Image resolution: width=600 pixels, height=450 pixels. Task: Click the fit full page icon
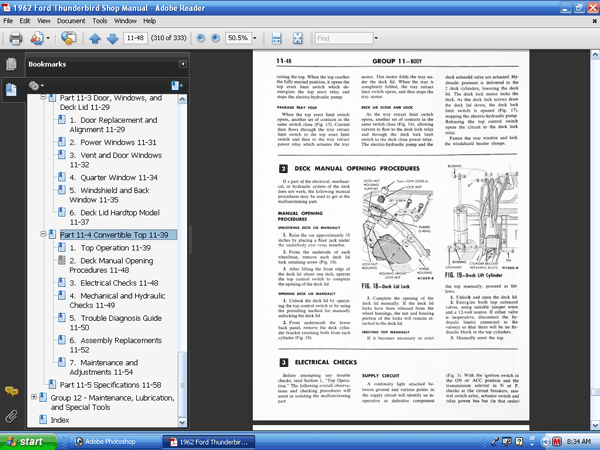[x=297, y=38]
